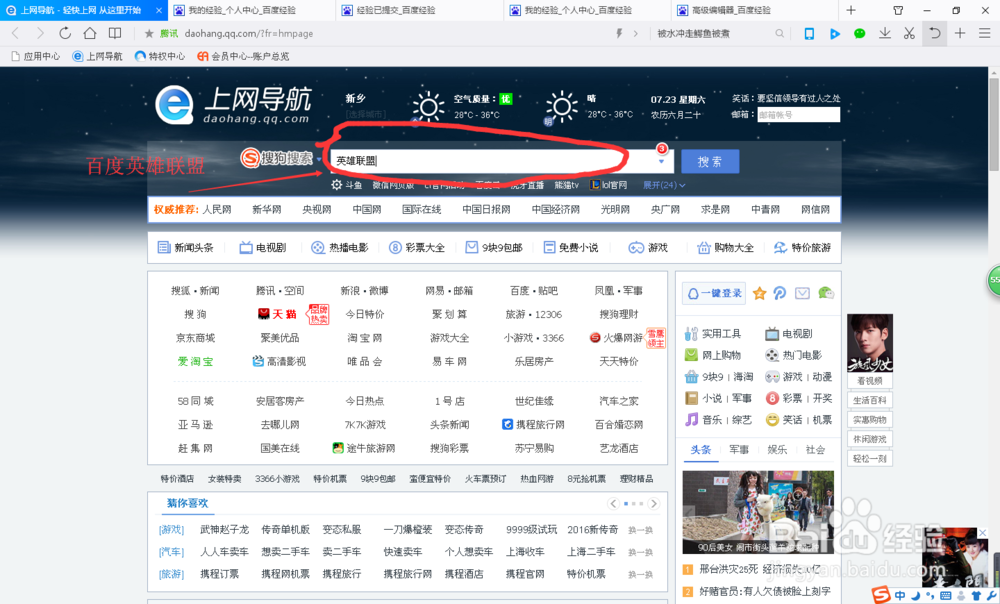Expand the address bar forward chevron
This screenshot has width=1000, height=604.
point(635,34)
